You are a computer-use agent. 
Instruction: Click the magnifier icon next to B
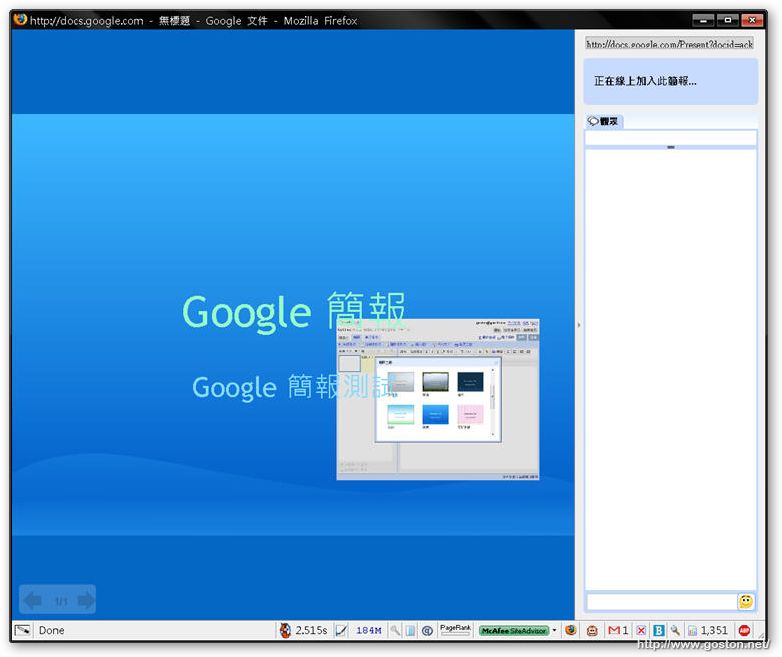[x=675, y=631]
